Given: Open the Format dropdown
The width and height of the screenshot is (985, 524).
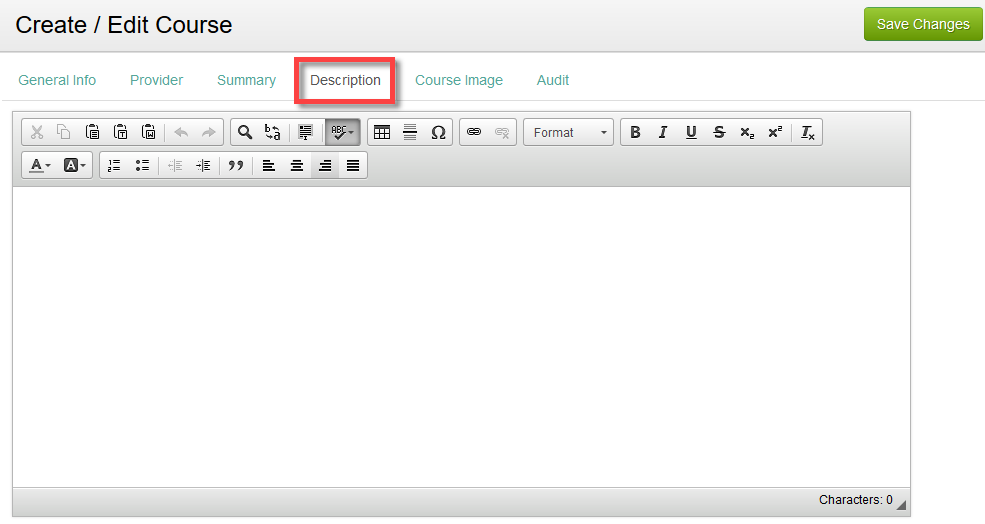Looking at the screenshot, I should (569, 133).
